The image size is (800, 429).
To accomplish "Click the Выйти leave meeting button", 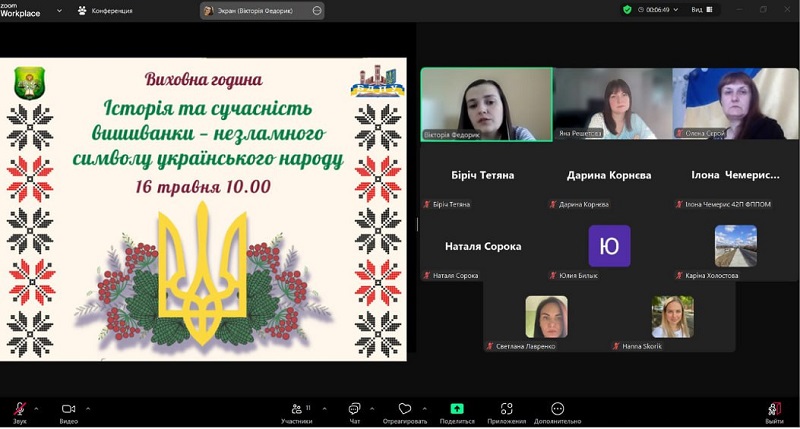I will click(x=774, y=411).
